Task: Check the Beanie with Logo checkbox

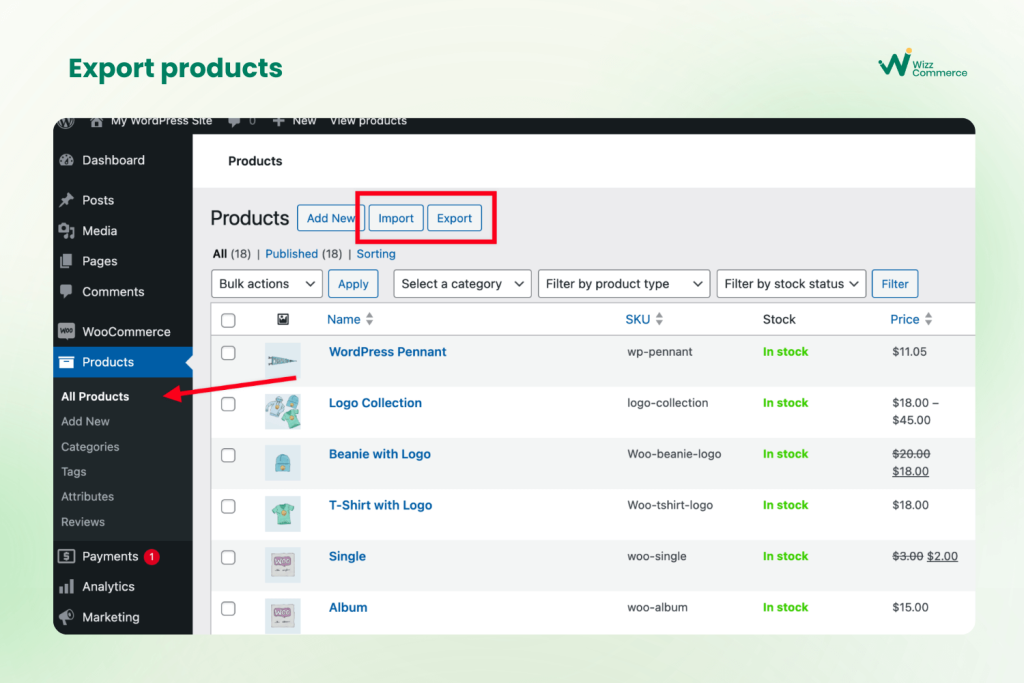Action: coord(228,454)
